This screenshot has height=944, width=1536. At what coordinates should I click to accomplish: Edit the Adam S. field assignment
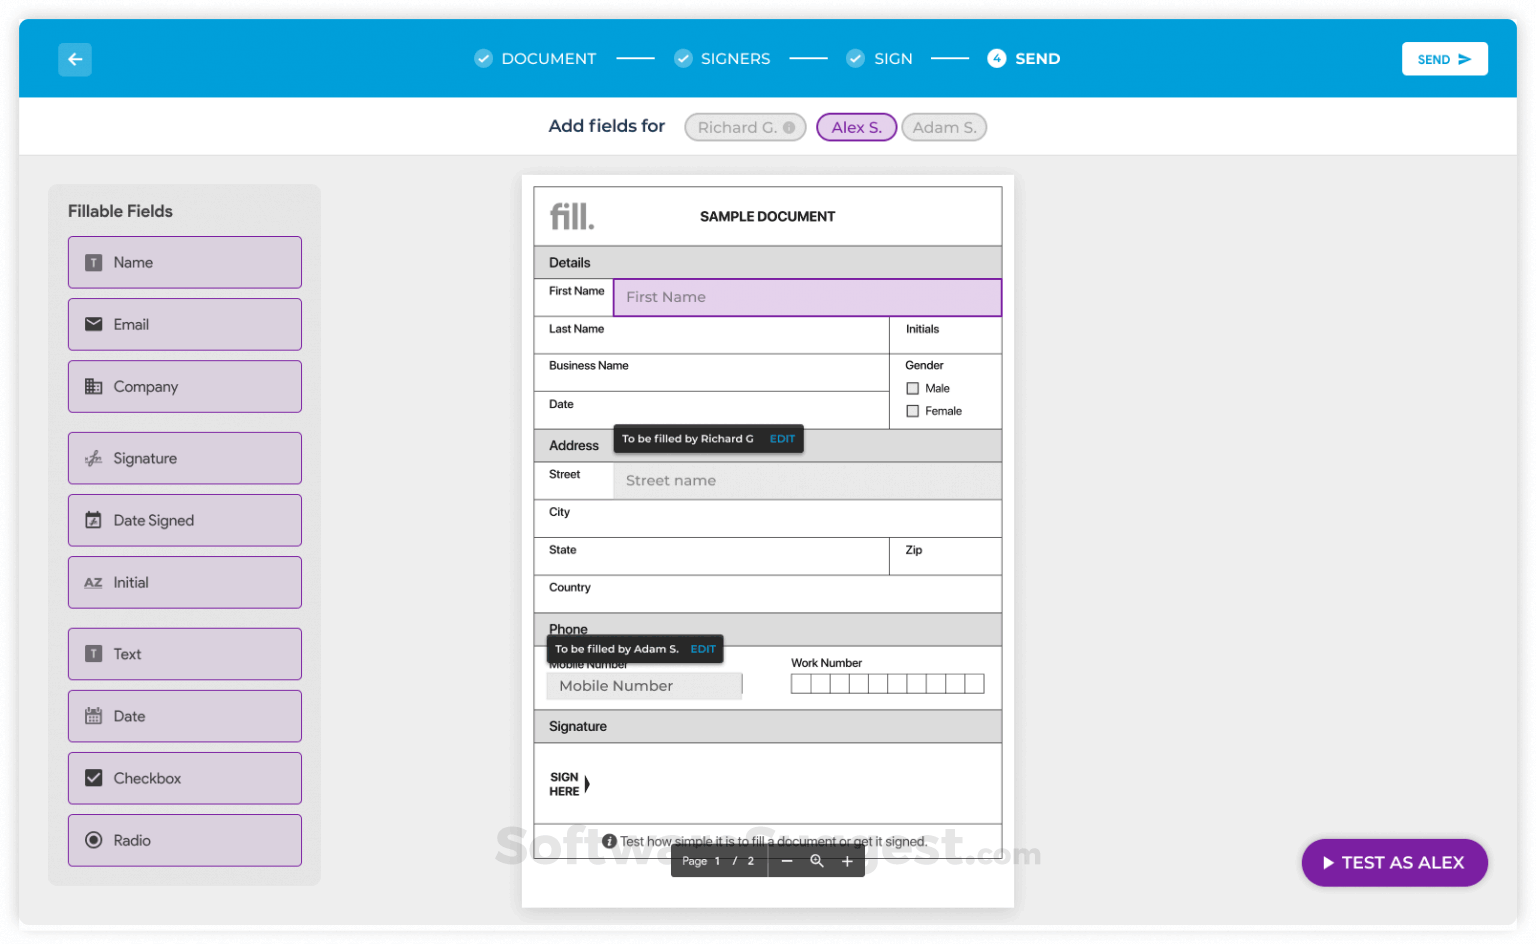click(703, 649)
